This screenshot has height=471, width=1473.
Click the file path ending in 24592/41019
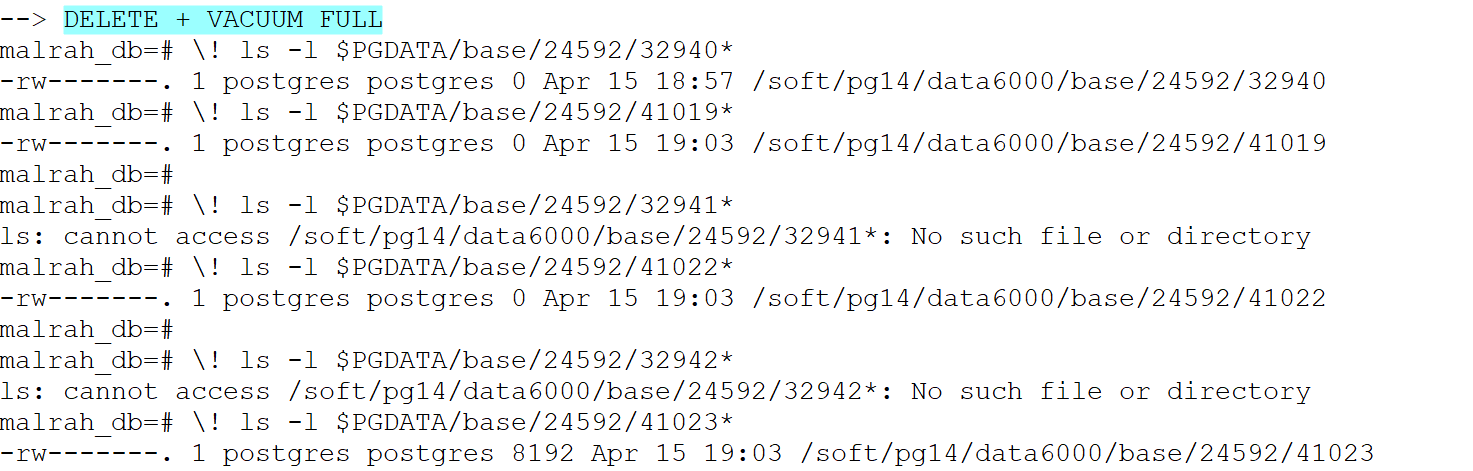click(x=1039, y=143)
